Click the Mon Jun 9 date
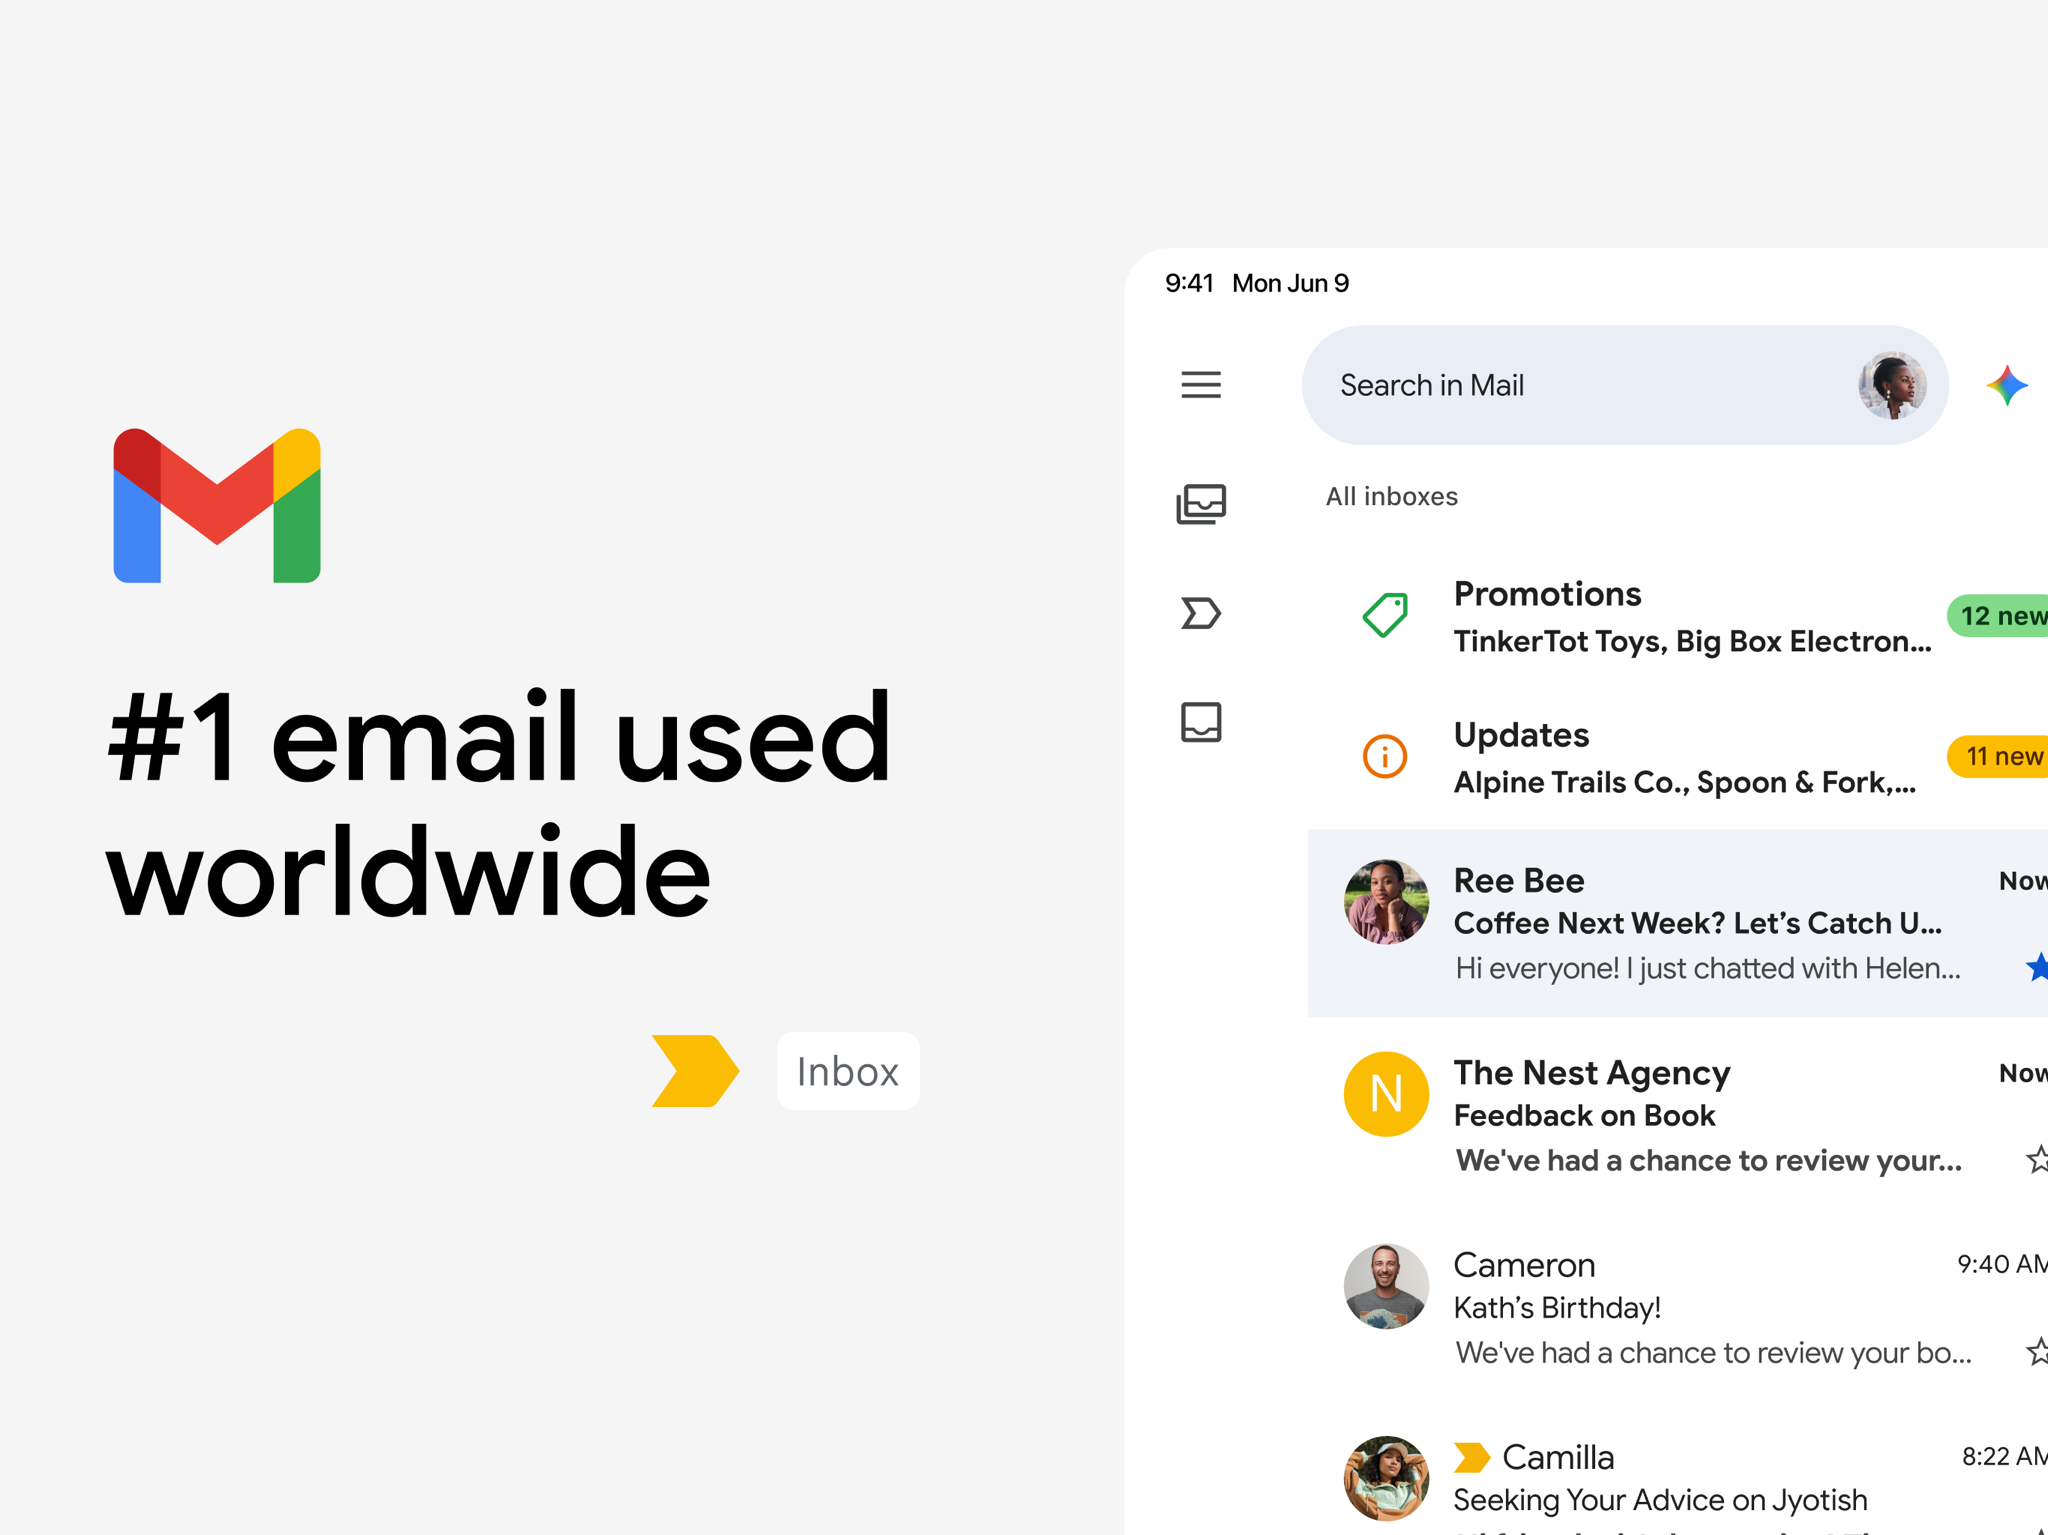 coord(1290,283)
